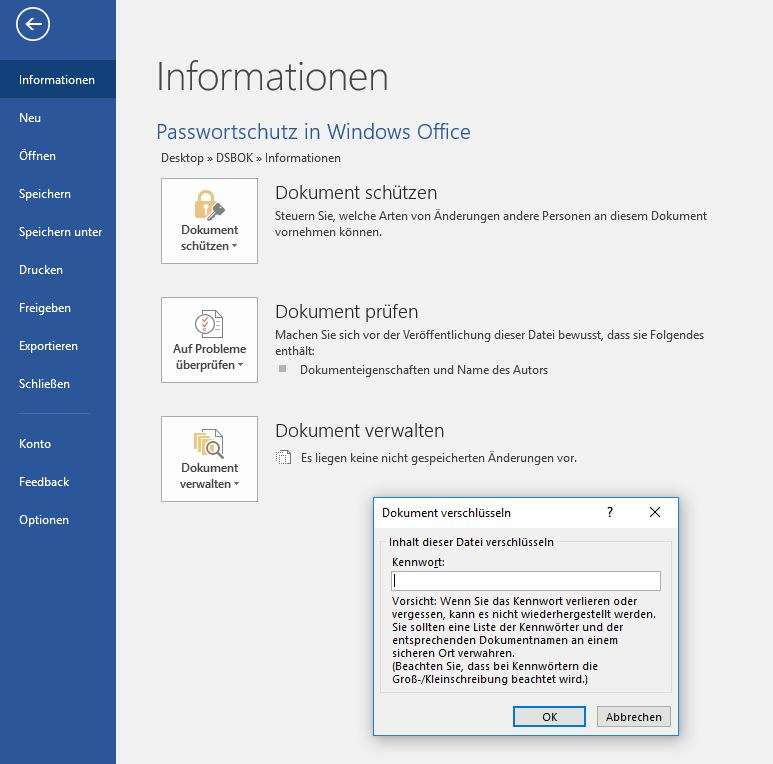Close the Dokument verschlüsseln dialog
The image size is (773, 764).
(x=655, y=512)
